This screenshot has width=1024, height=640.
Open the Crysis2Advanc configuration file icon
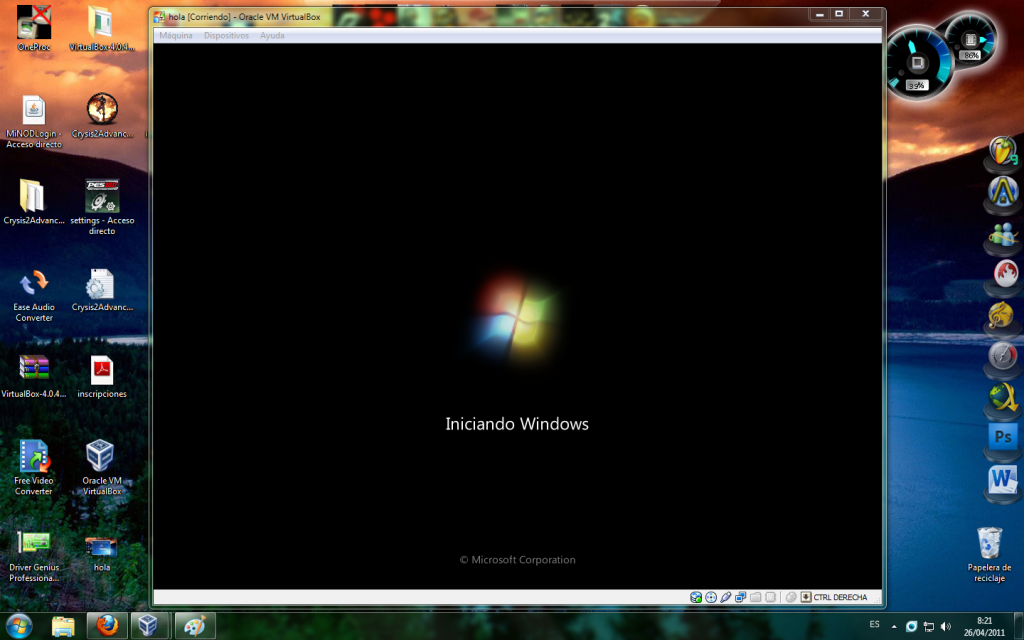pos(102,289)
